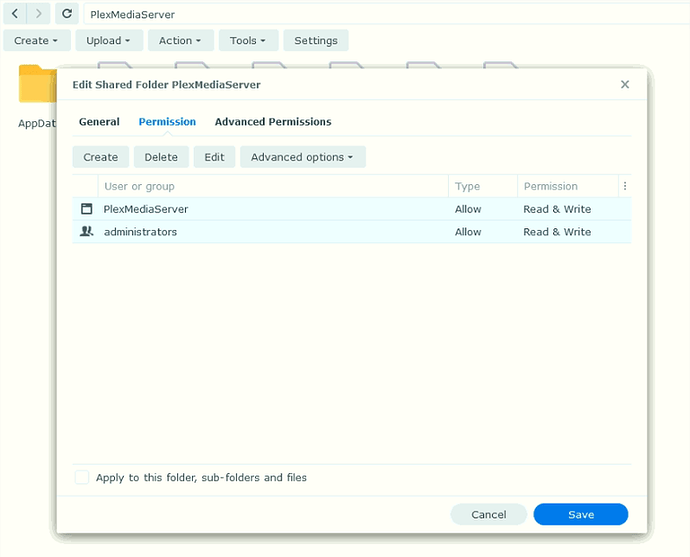Select the PlexMediaServer permission row

352,209
